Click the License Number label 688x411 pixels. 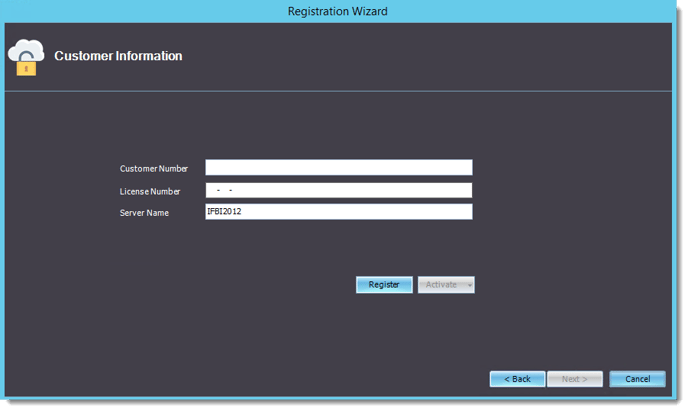coord(150,192)
